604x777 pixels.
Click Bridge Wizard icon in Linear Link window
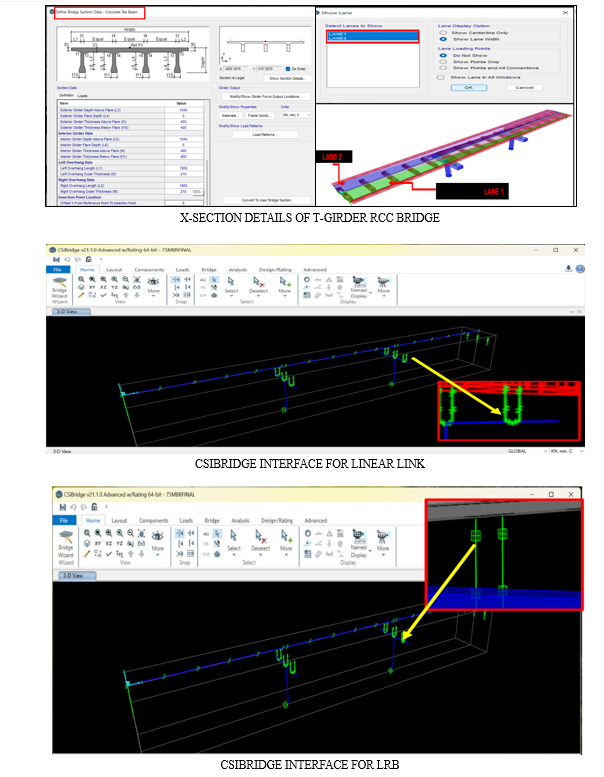60,281
